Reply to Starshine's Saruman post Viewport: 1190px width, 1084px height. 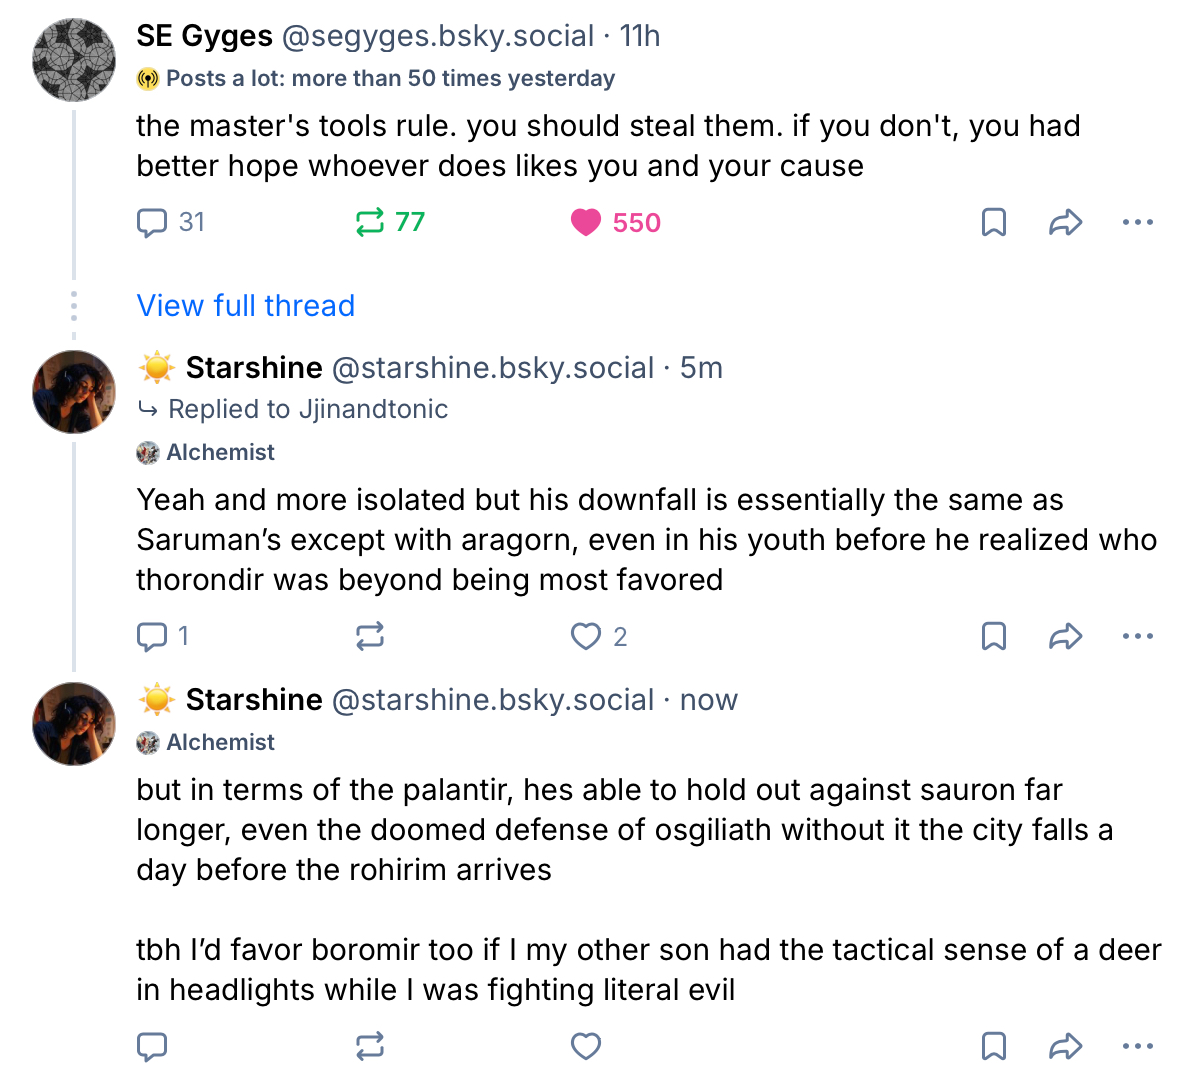pyautogui.click(x=152, y=636)
